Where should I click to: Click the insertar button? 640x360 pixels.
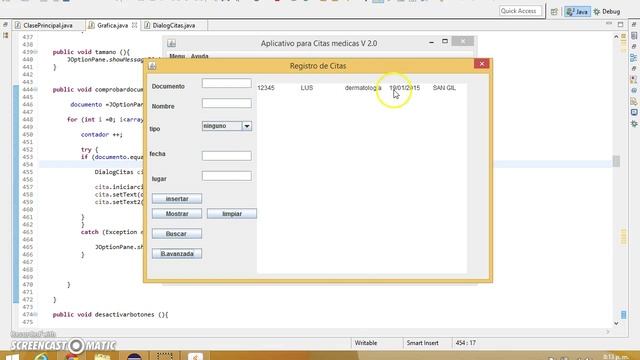click(177, 199)
